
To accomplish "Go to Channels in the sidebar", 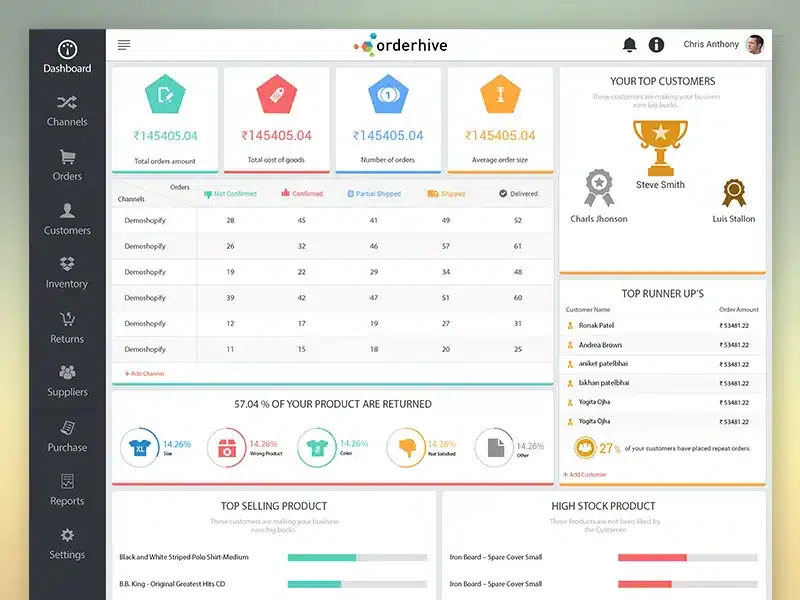I will point(67,111).
